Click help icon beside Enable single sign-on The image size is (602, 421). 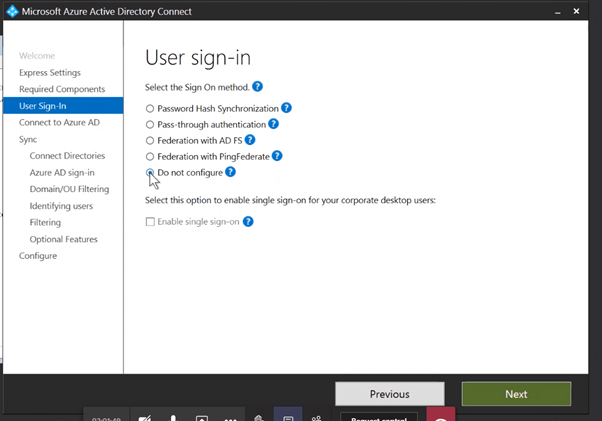pos(248,221)
